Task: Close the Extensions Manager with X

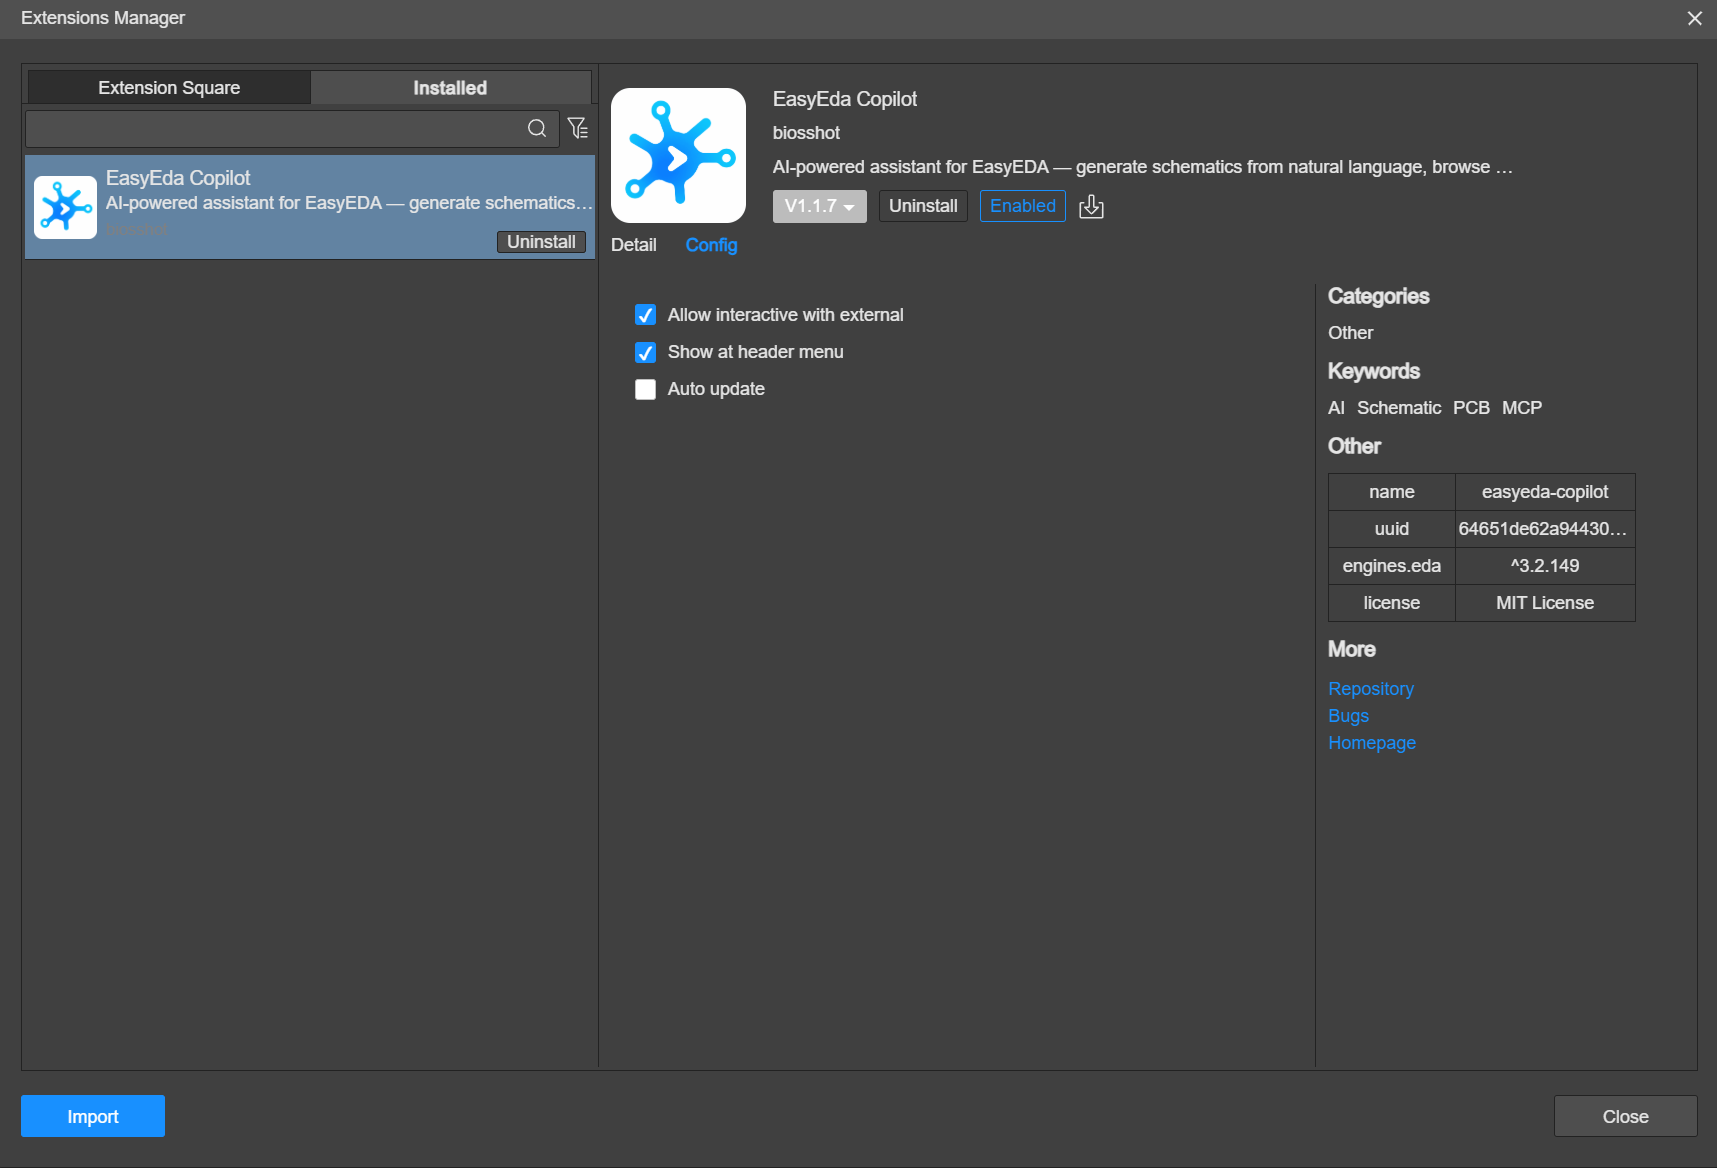Action: click(x=1695, y=18)
